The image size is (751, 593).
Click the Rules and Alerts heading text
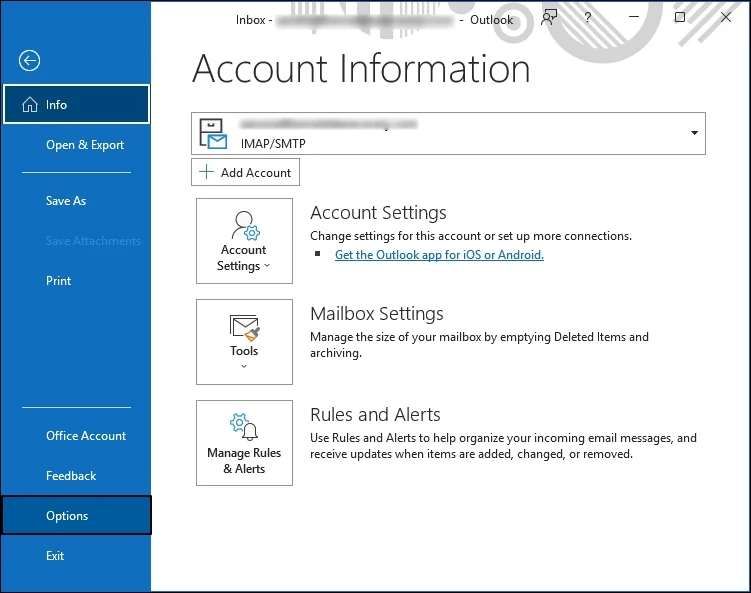point(375,414)
